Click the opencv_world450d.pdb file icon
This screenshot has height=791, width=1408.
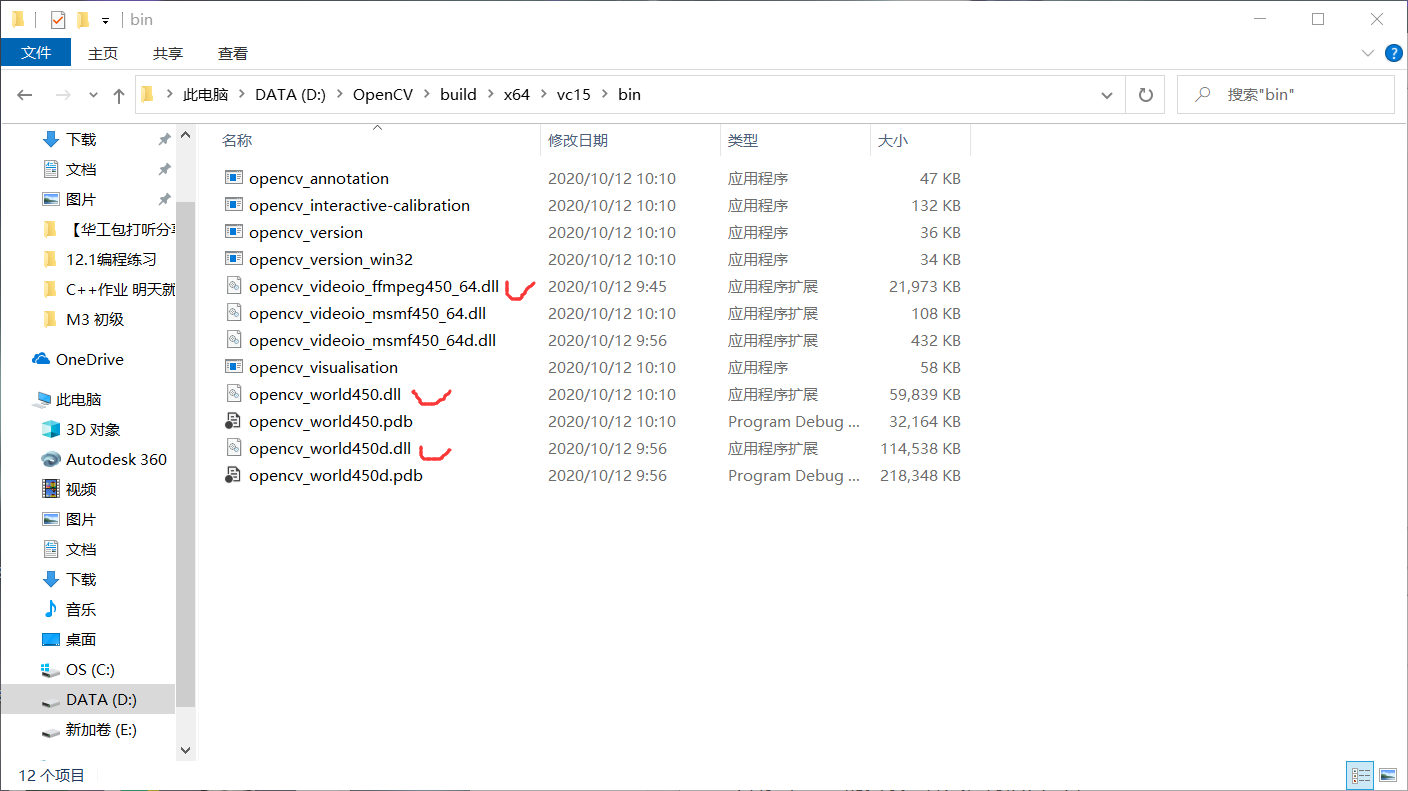234,475
